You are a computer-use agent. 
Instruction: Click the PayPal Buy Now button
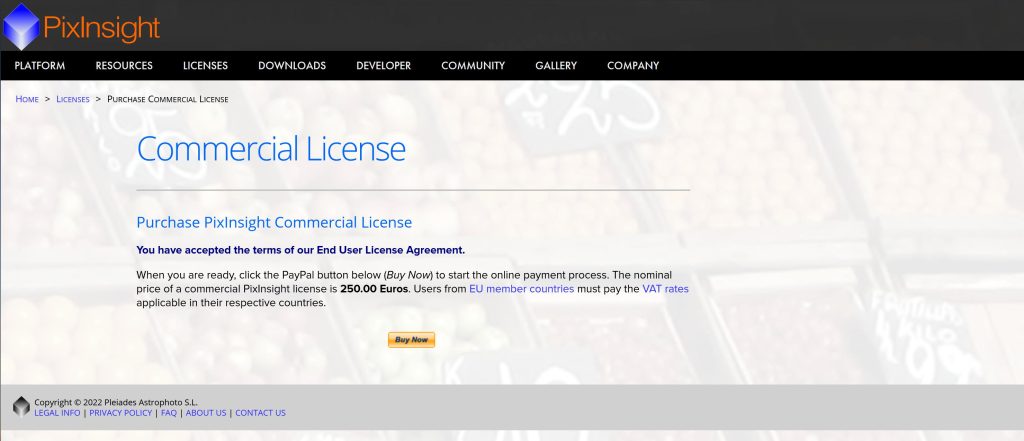(x=411, y=340)
